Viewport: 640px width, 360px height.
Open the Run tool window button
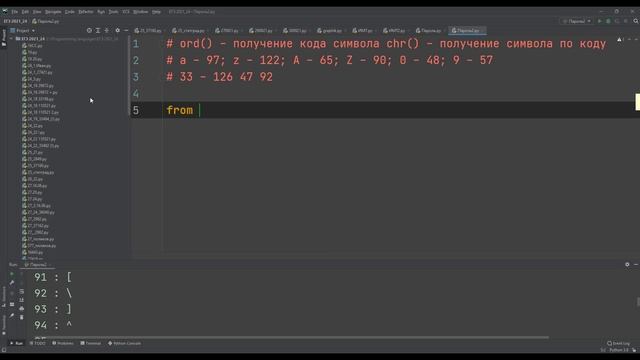pos(17,343)
